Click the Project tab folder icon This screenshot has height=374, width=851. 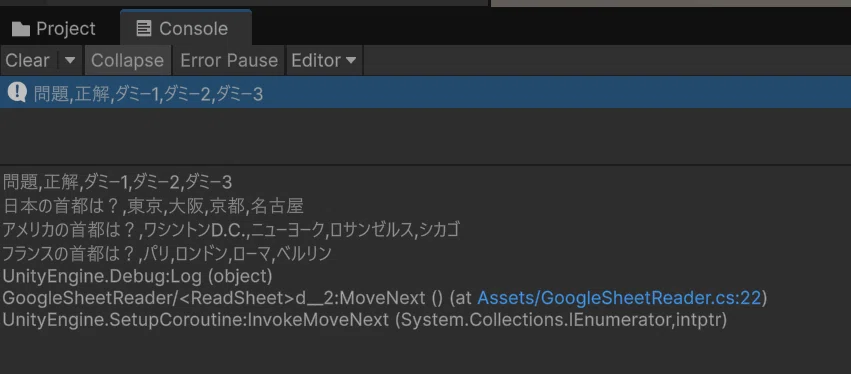[21, 29]
